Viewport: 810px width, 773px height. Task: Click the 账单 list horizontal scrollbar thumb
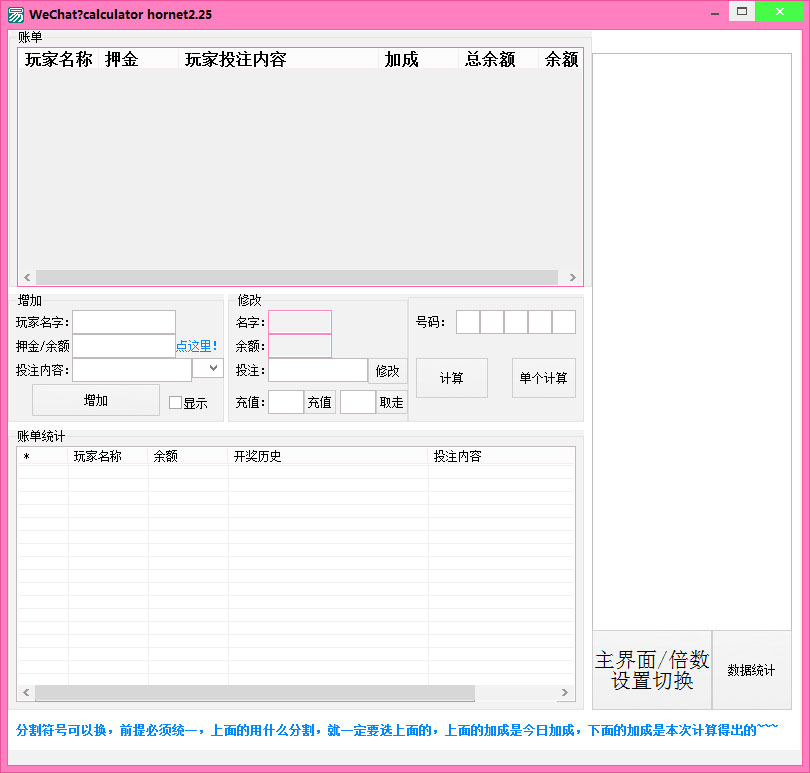pyautogui.click(x=297, y=277)
